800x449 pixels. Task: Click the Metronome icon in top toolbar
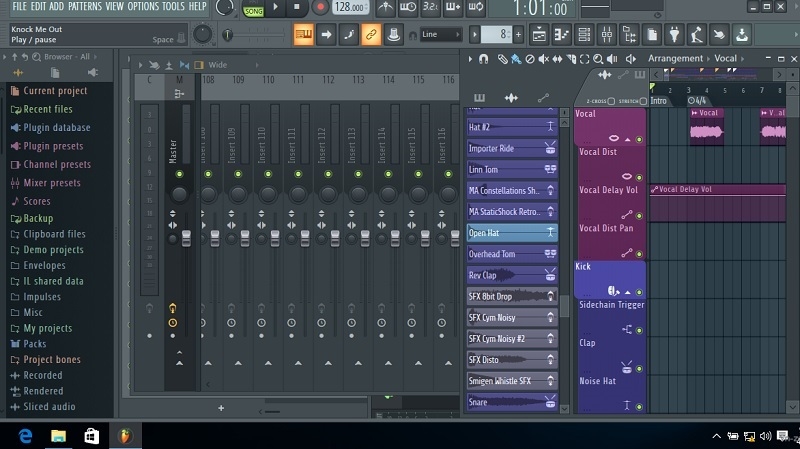pos(385,7)
